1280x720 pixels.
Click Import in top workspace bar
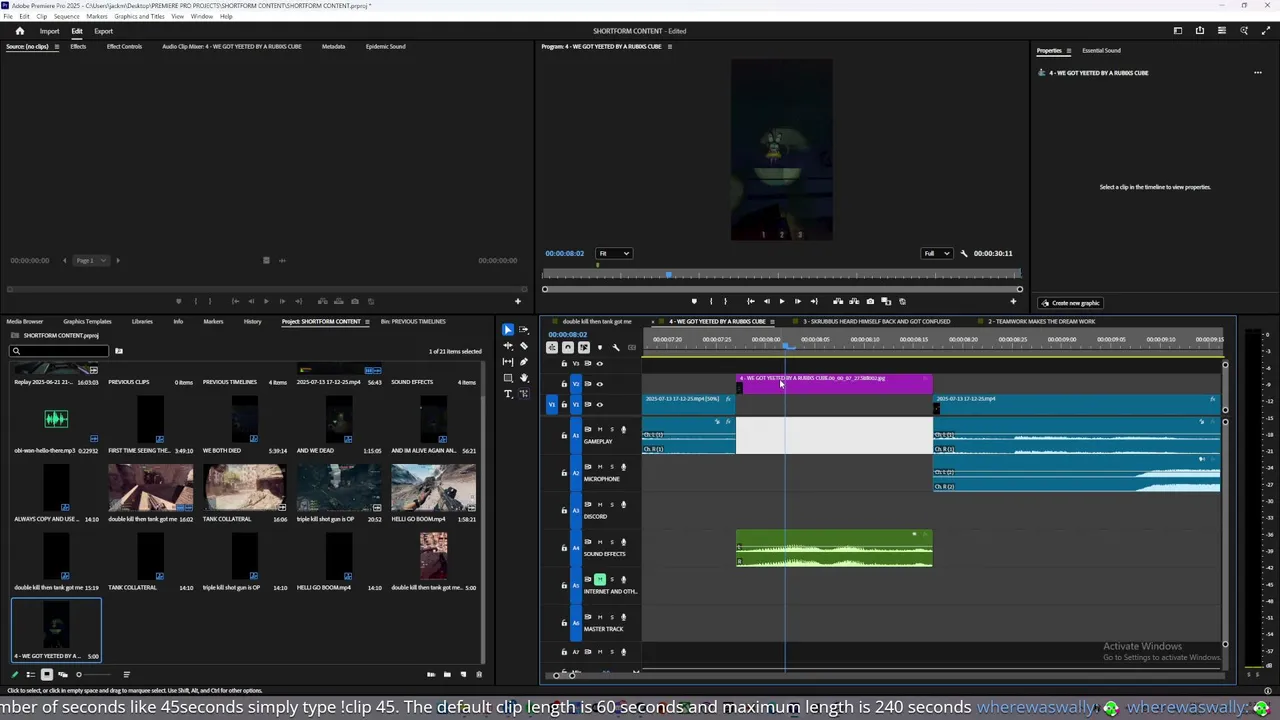(x=49, y=31)
